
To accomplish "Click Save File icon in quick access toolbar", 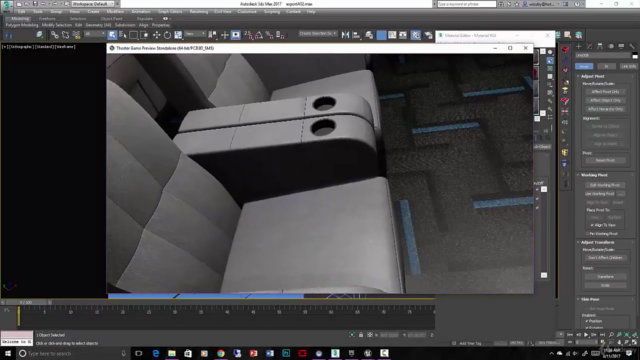I will (35, 4).
